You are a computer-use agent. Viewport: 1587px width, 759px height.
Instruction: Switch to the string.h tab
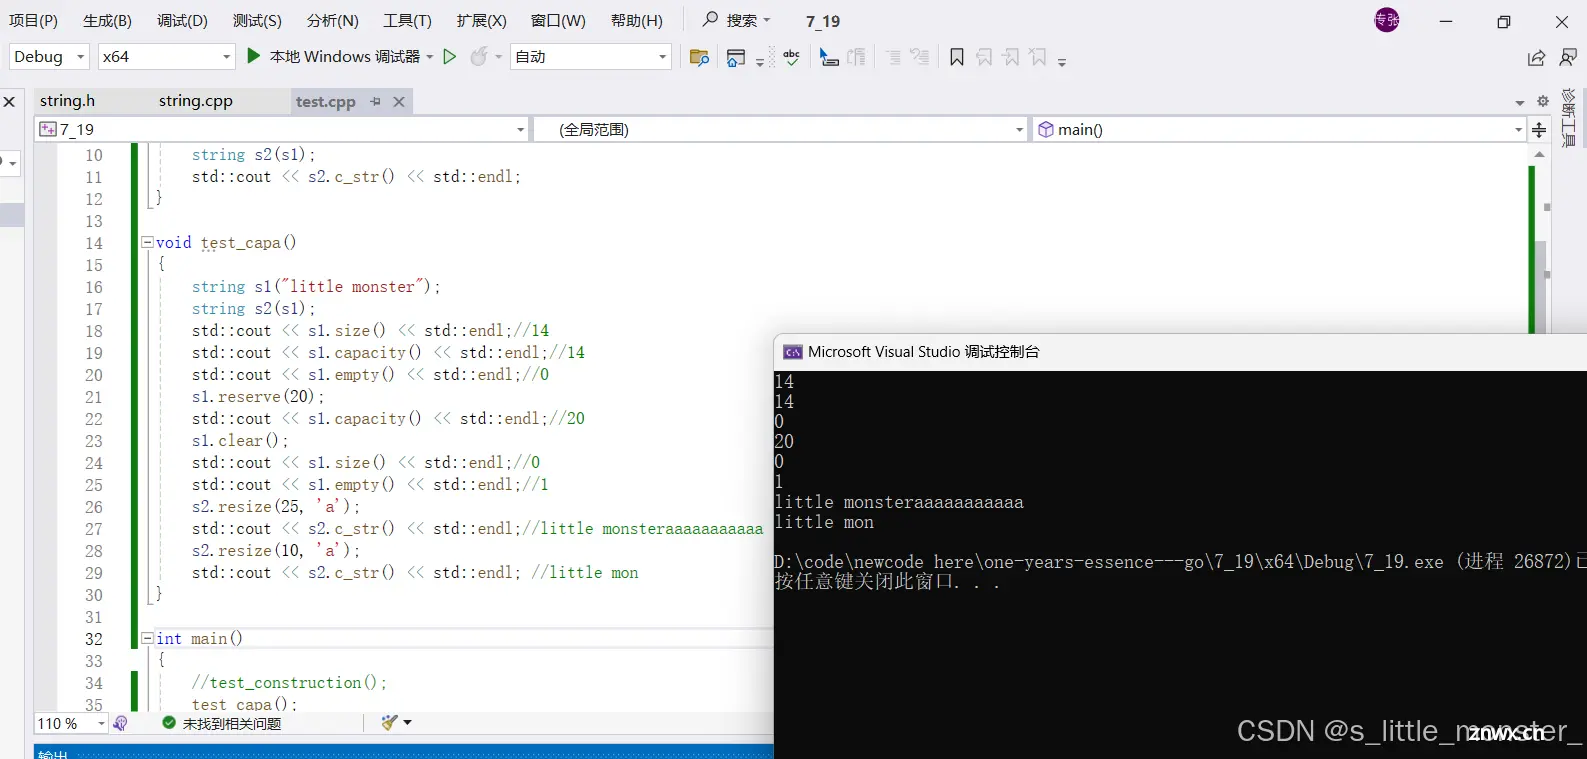(67, 100)
